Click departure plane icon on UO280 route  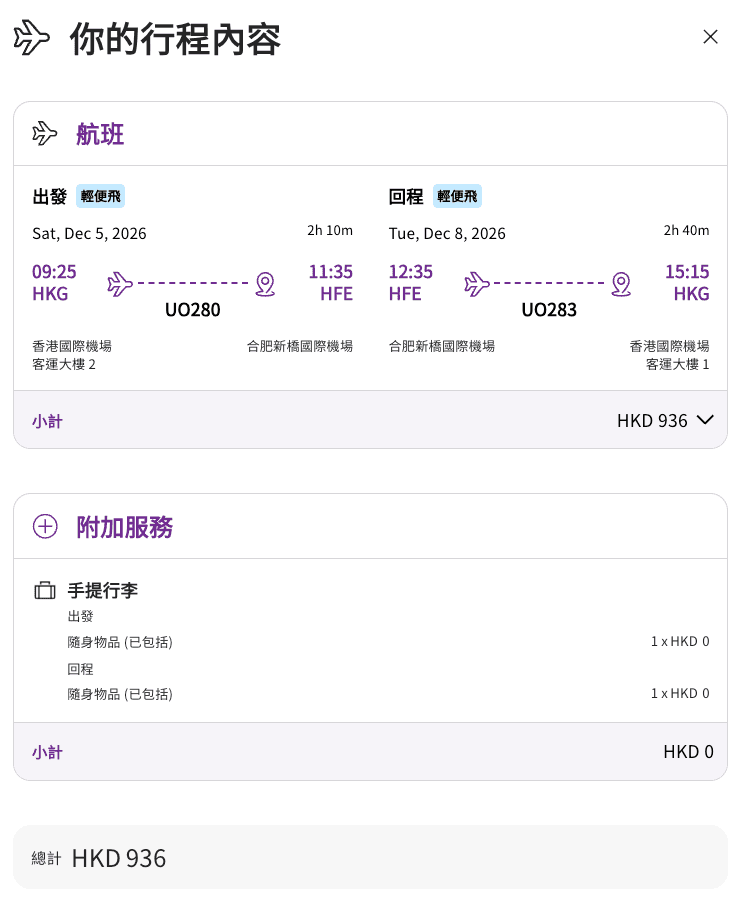(120, 284)
